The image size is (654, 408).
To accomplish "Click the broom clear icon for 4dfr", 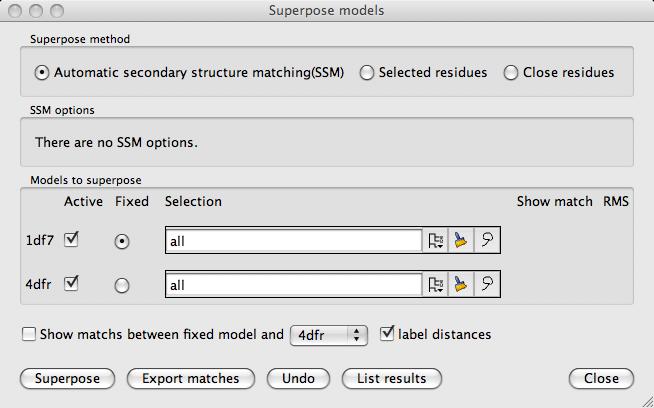I will [x=460, y=285].
